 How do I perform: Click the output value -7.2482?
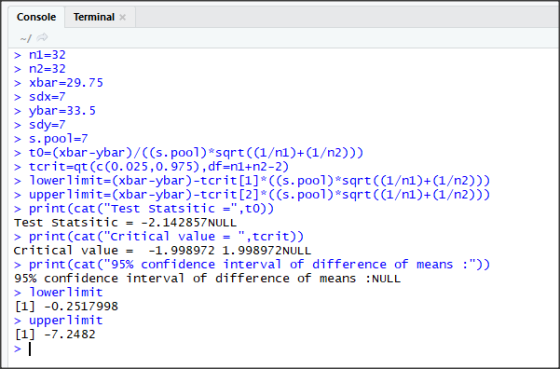(70, 334)
